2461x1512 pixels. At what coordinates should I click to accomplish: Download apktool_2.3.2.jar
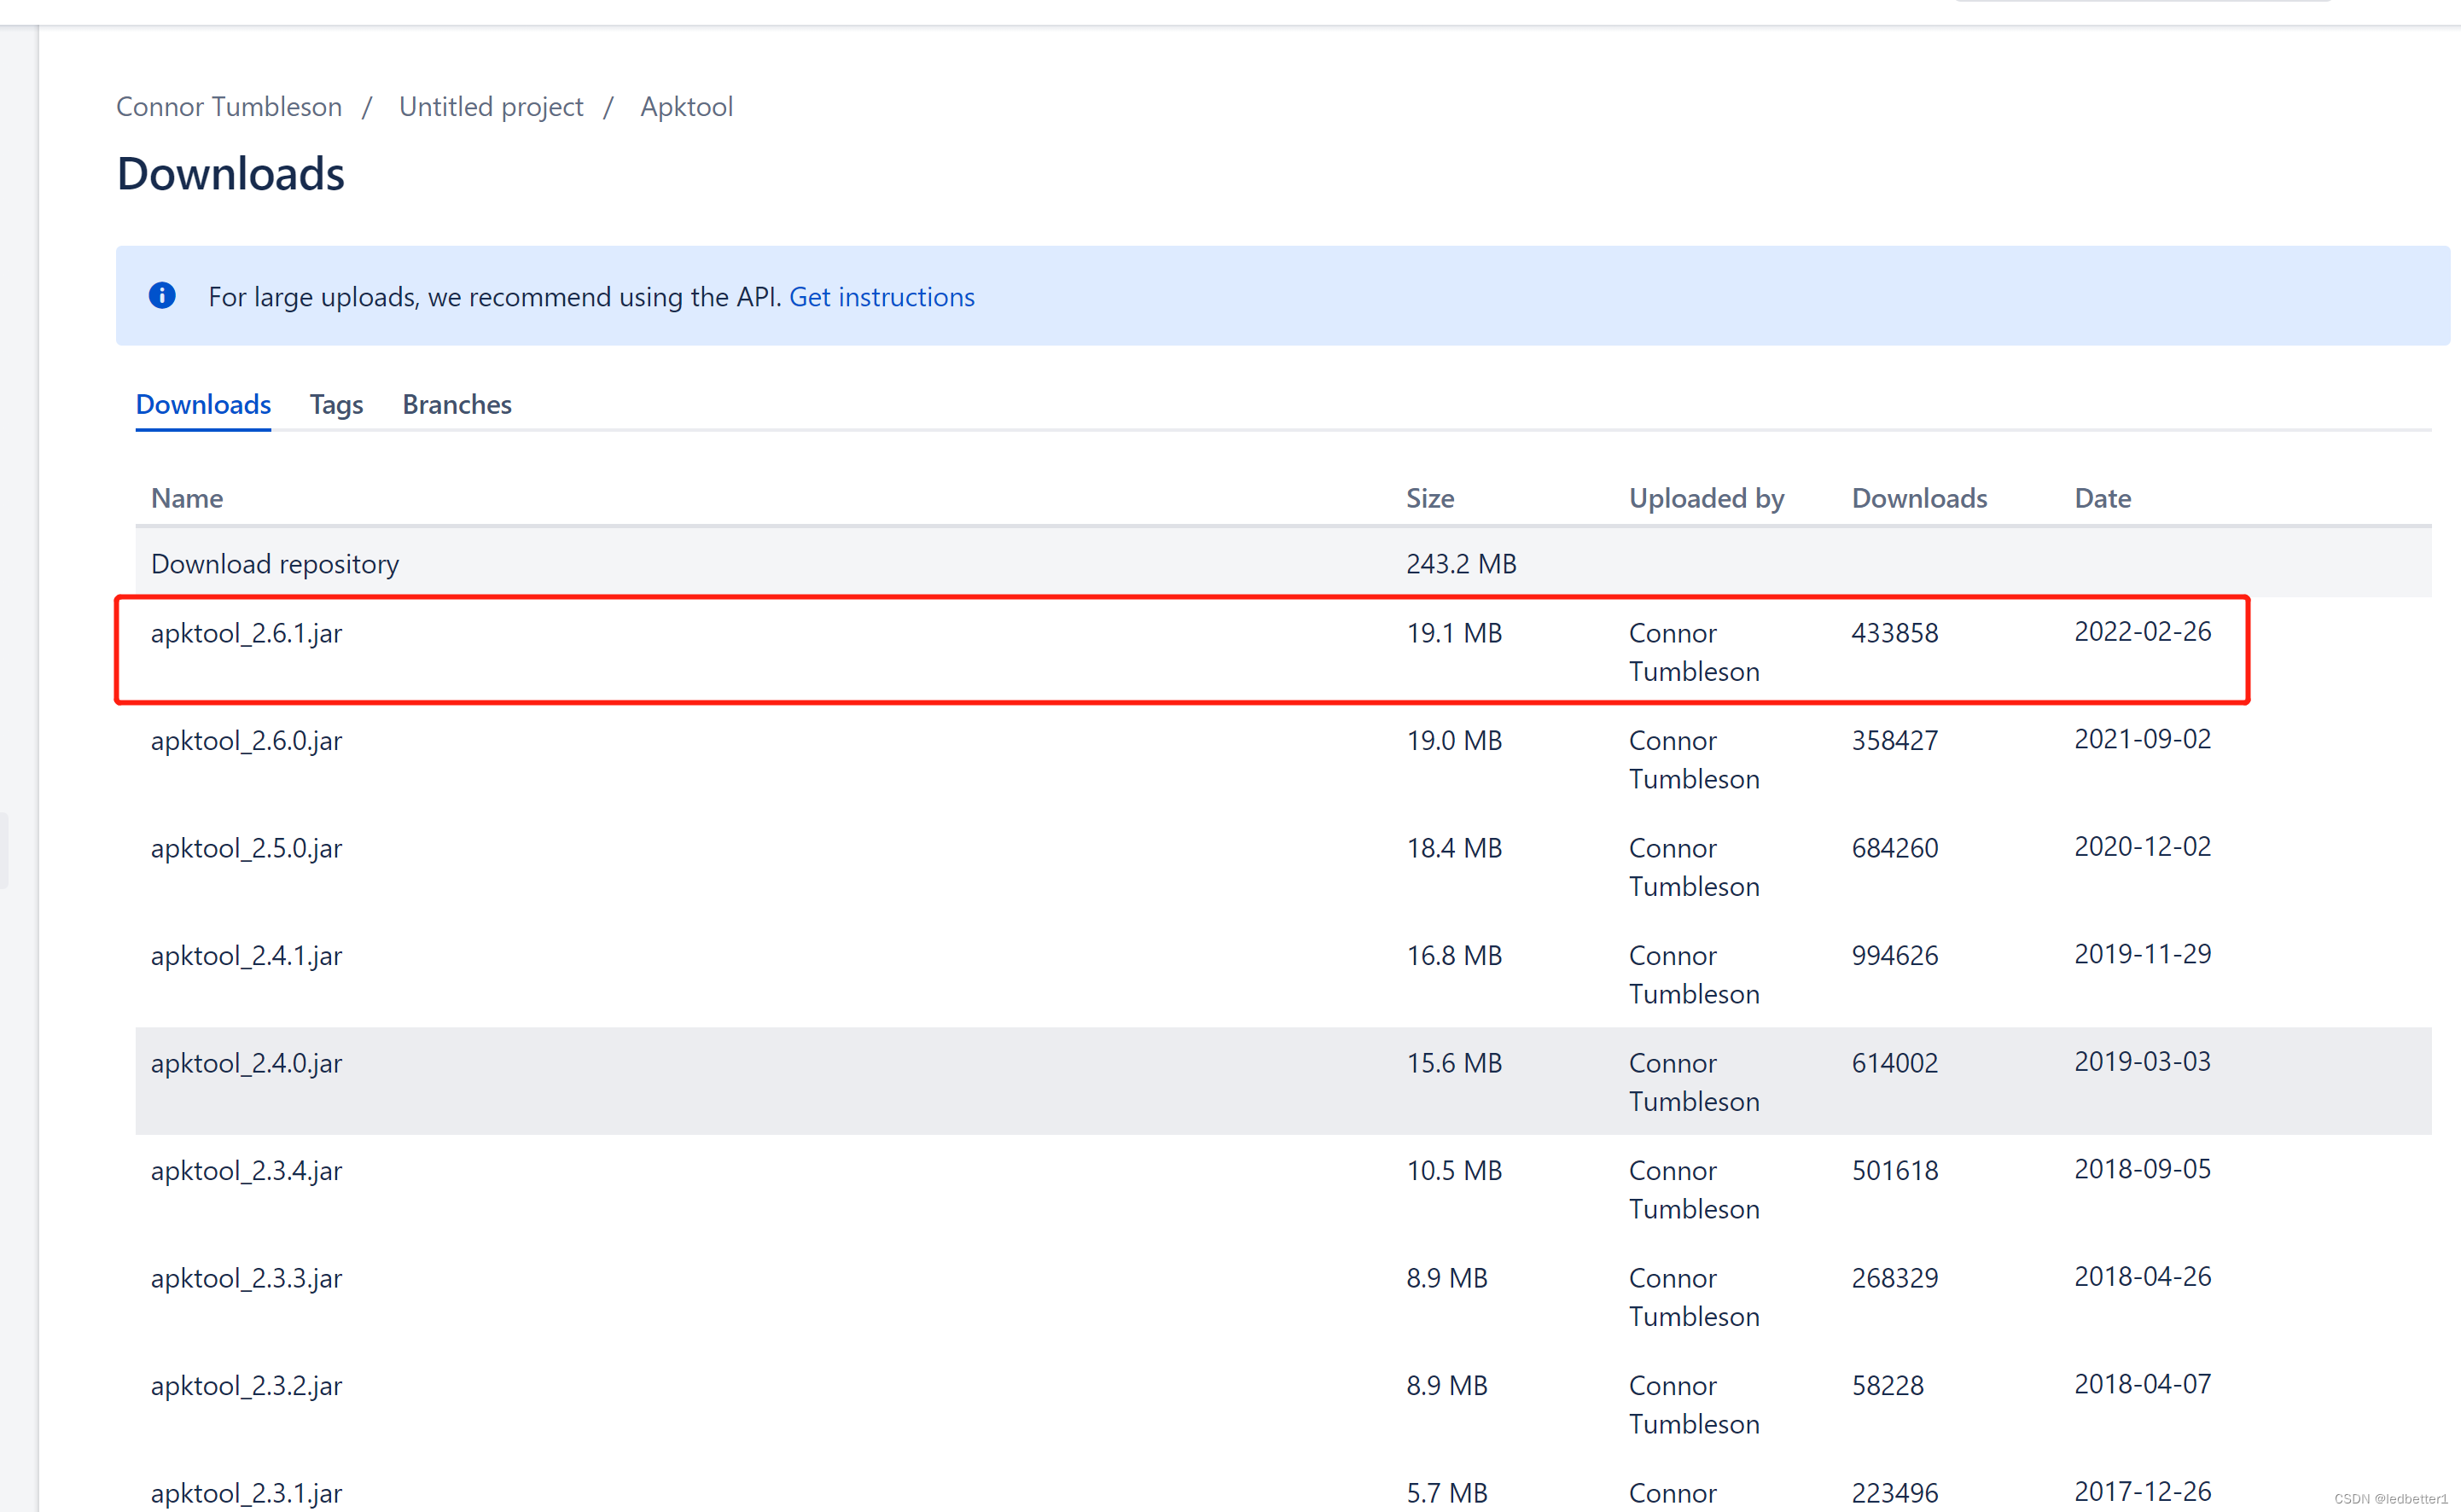point(246,1386)
